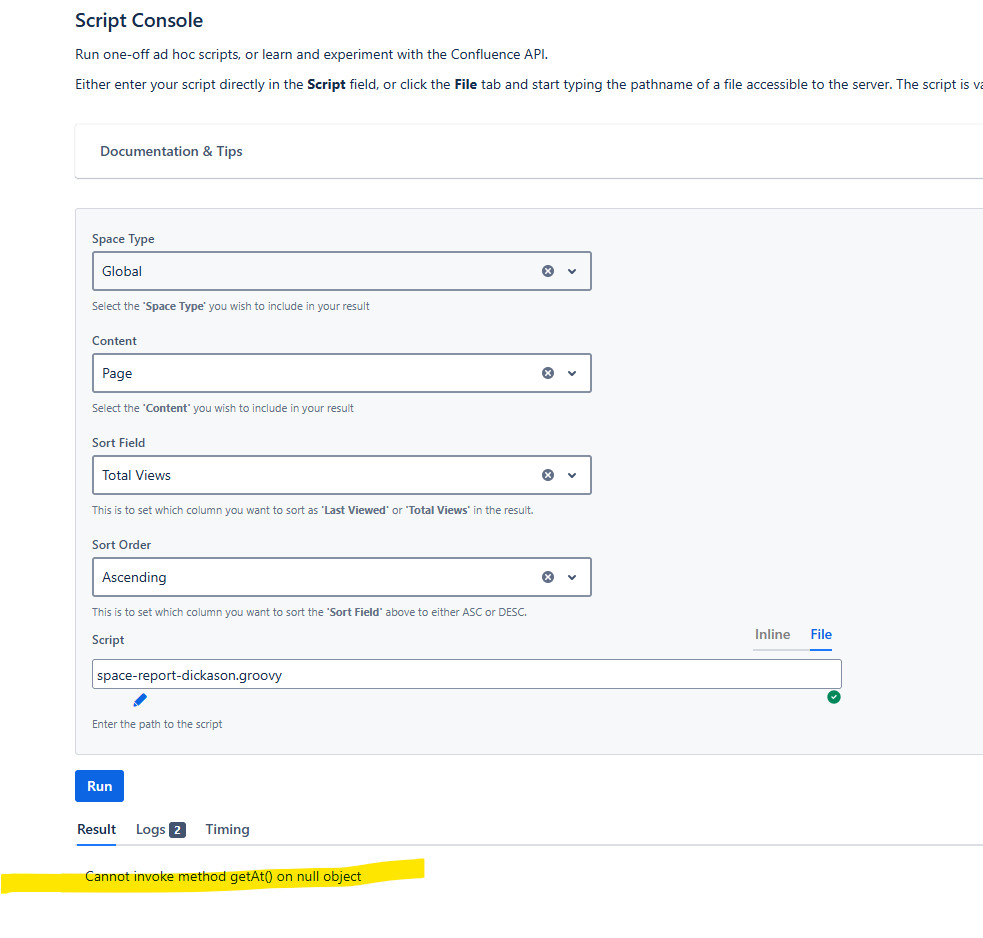983x938 pixels.
Task: Expand the Space Type dropdown arrow
Action: coord(572,271)
